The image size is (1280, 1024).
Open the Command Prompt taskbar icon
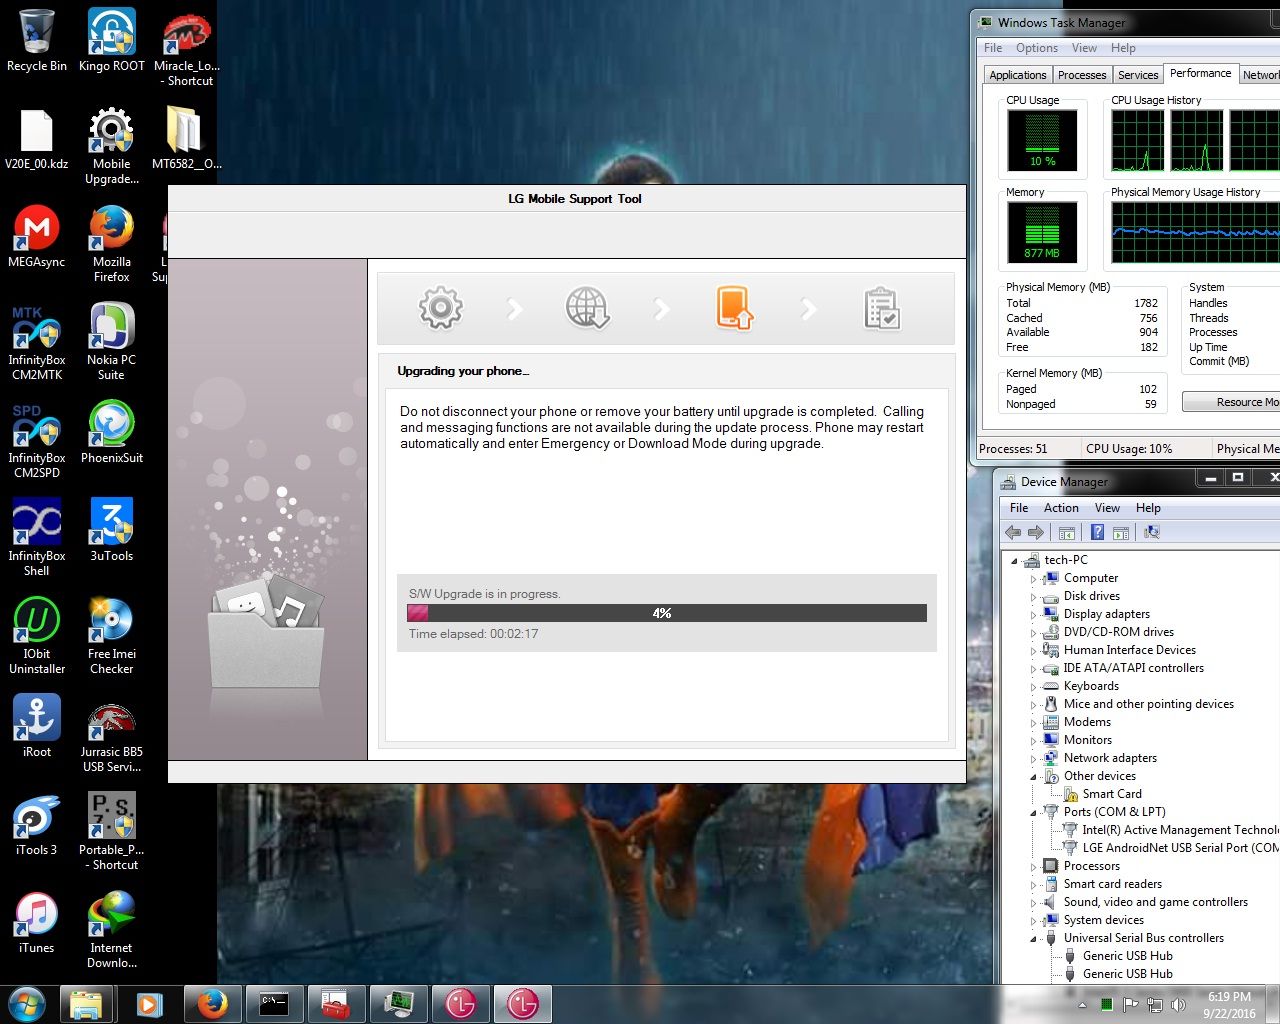(x=274, y=1003)
